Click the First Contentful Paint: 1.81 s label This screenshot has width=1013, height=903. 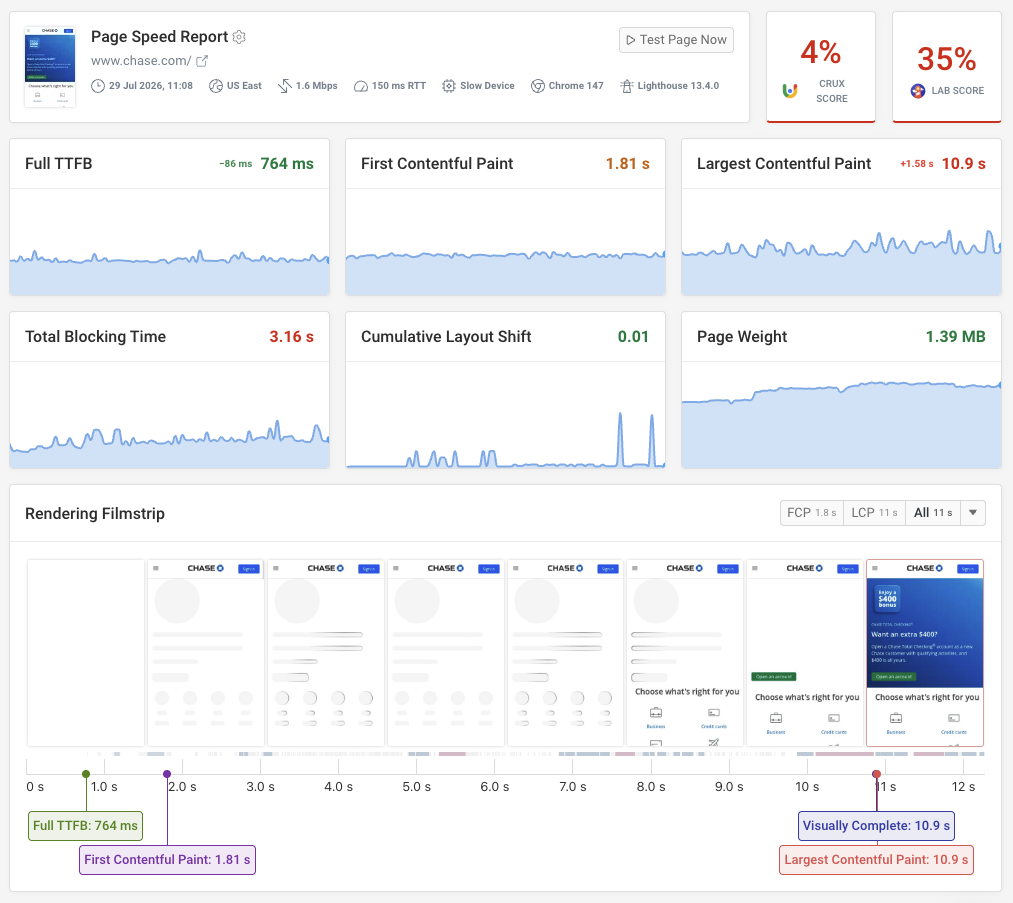coord(167,860)
